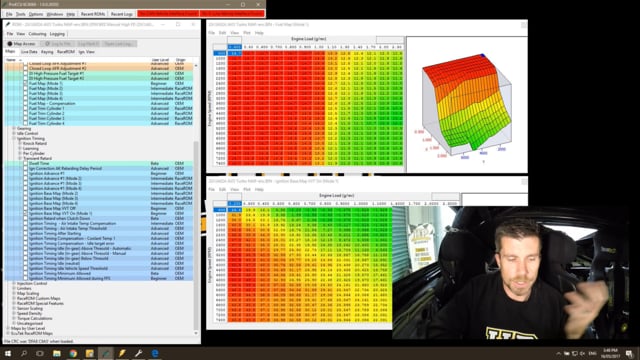
Task: Click the scroll-down arrow of the map tree
Action: coord(196,333)
